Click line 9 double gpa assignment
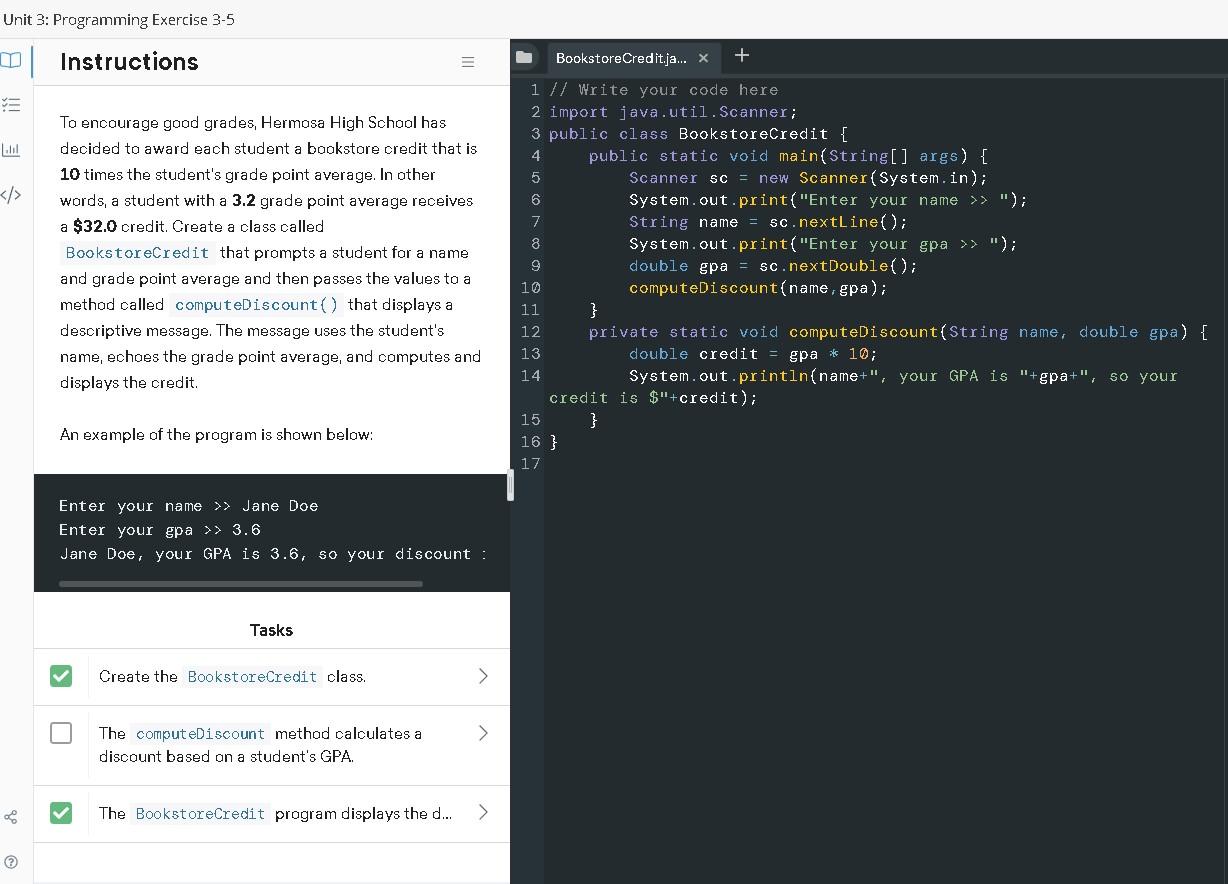The image size is (1228, 884). (x=773, y=266)
